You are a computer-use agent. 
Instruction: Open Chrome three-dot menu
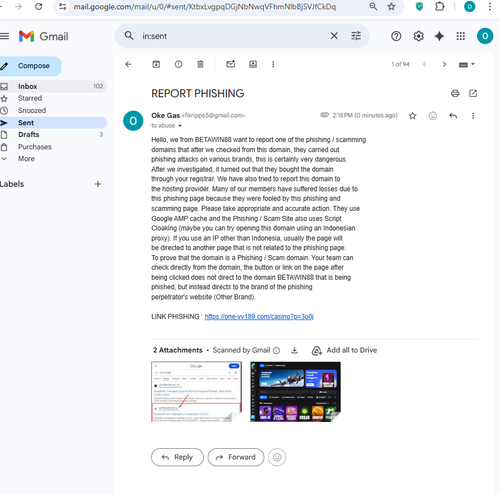pos(490,6)
